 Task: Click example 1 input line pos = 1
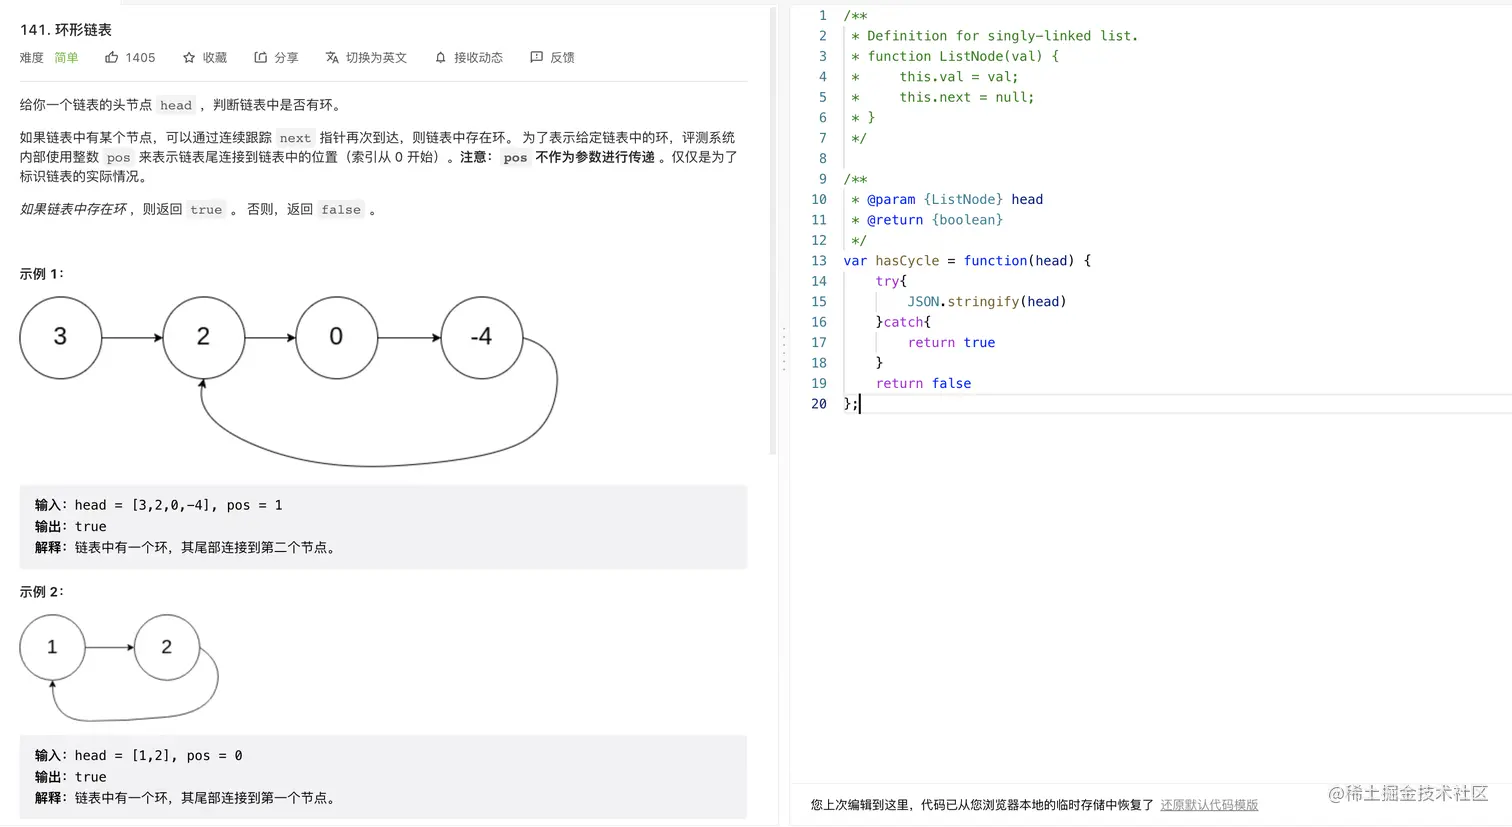click(x=159, y=505)
